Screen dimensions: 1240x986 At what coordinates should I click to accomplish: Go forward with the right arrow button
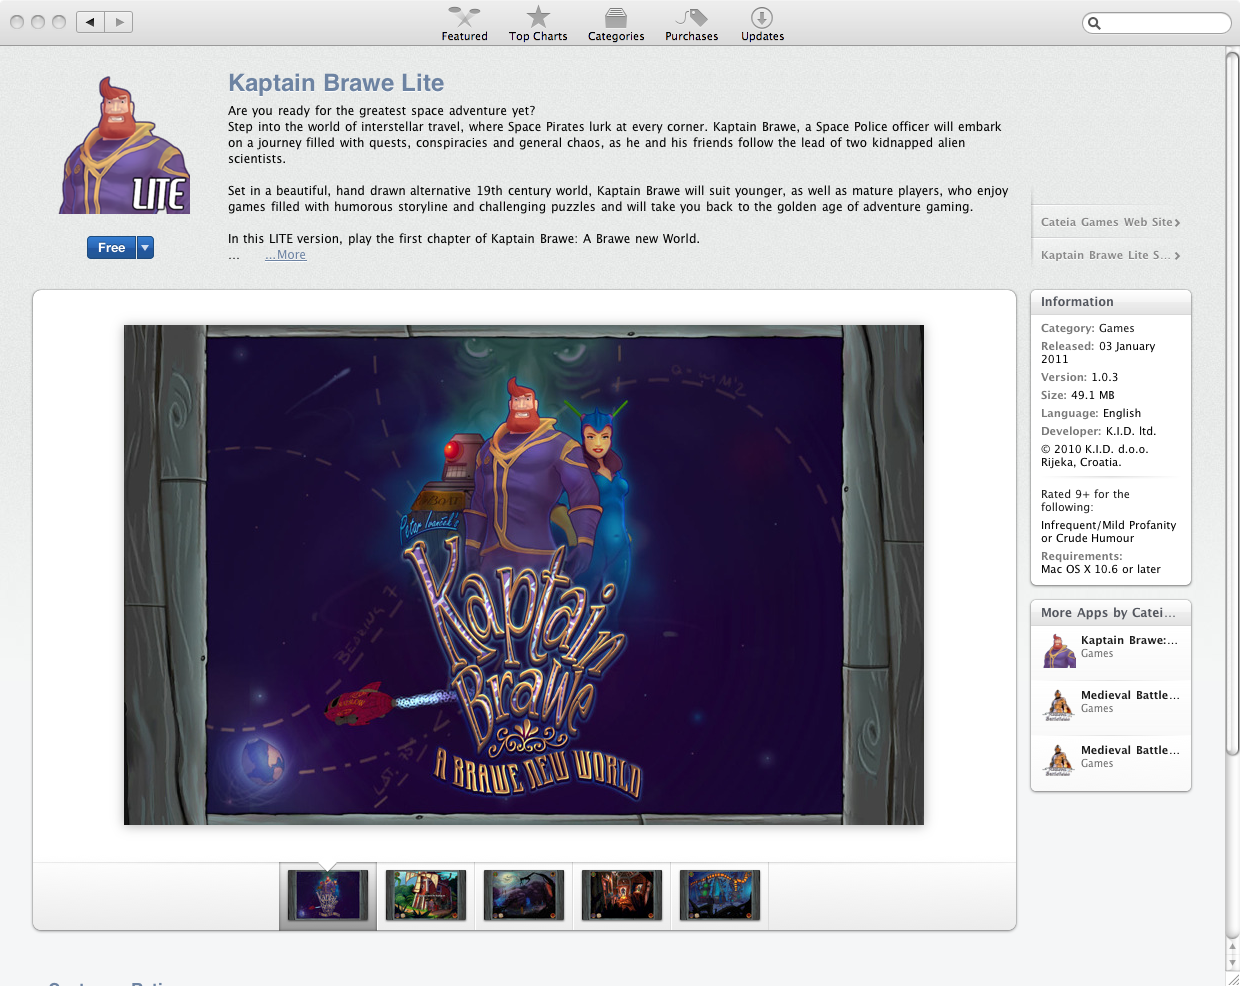(x=119, y=22)
